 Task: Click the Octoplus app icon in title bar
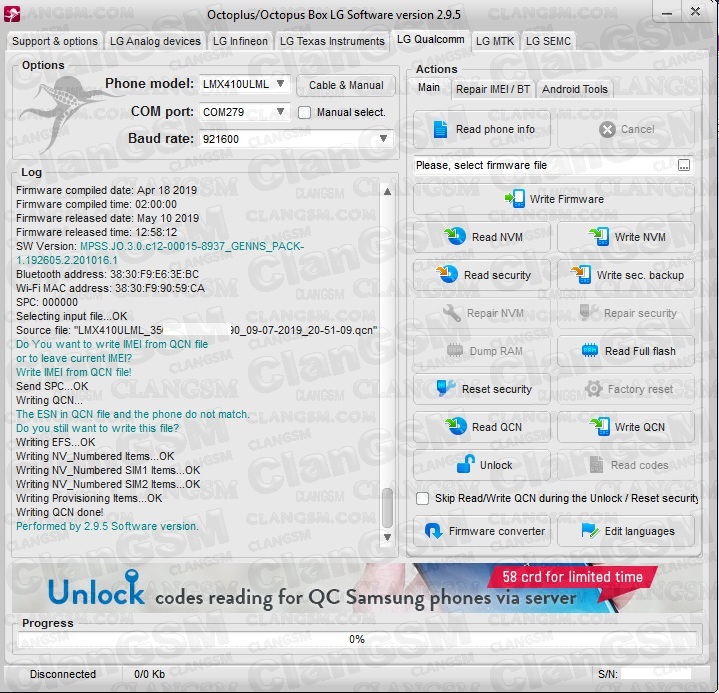coord(12,14)
